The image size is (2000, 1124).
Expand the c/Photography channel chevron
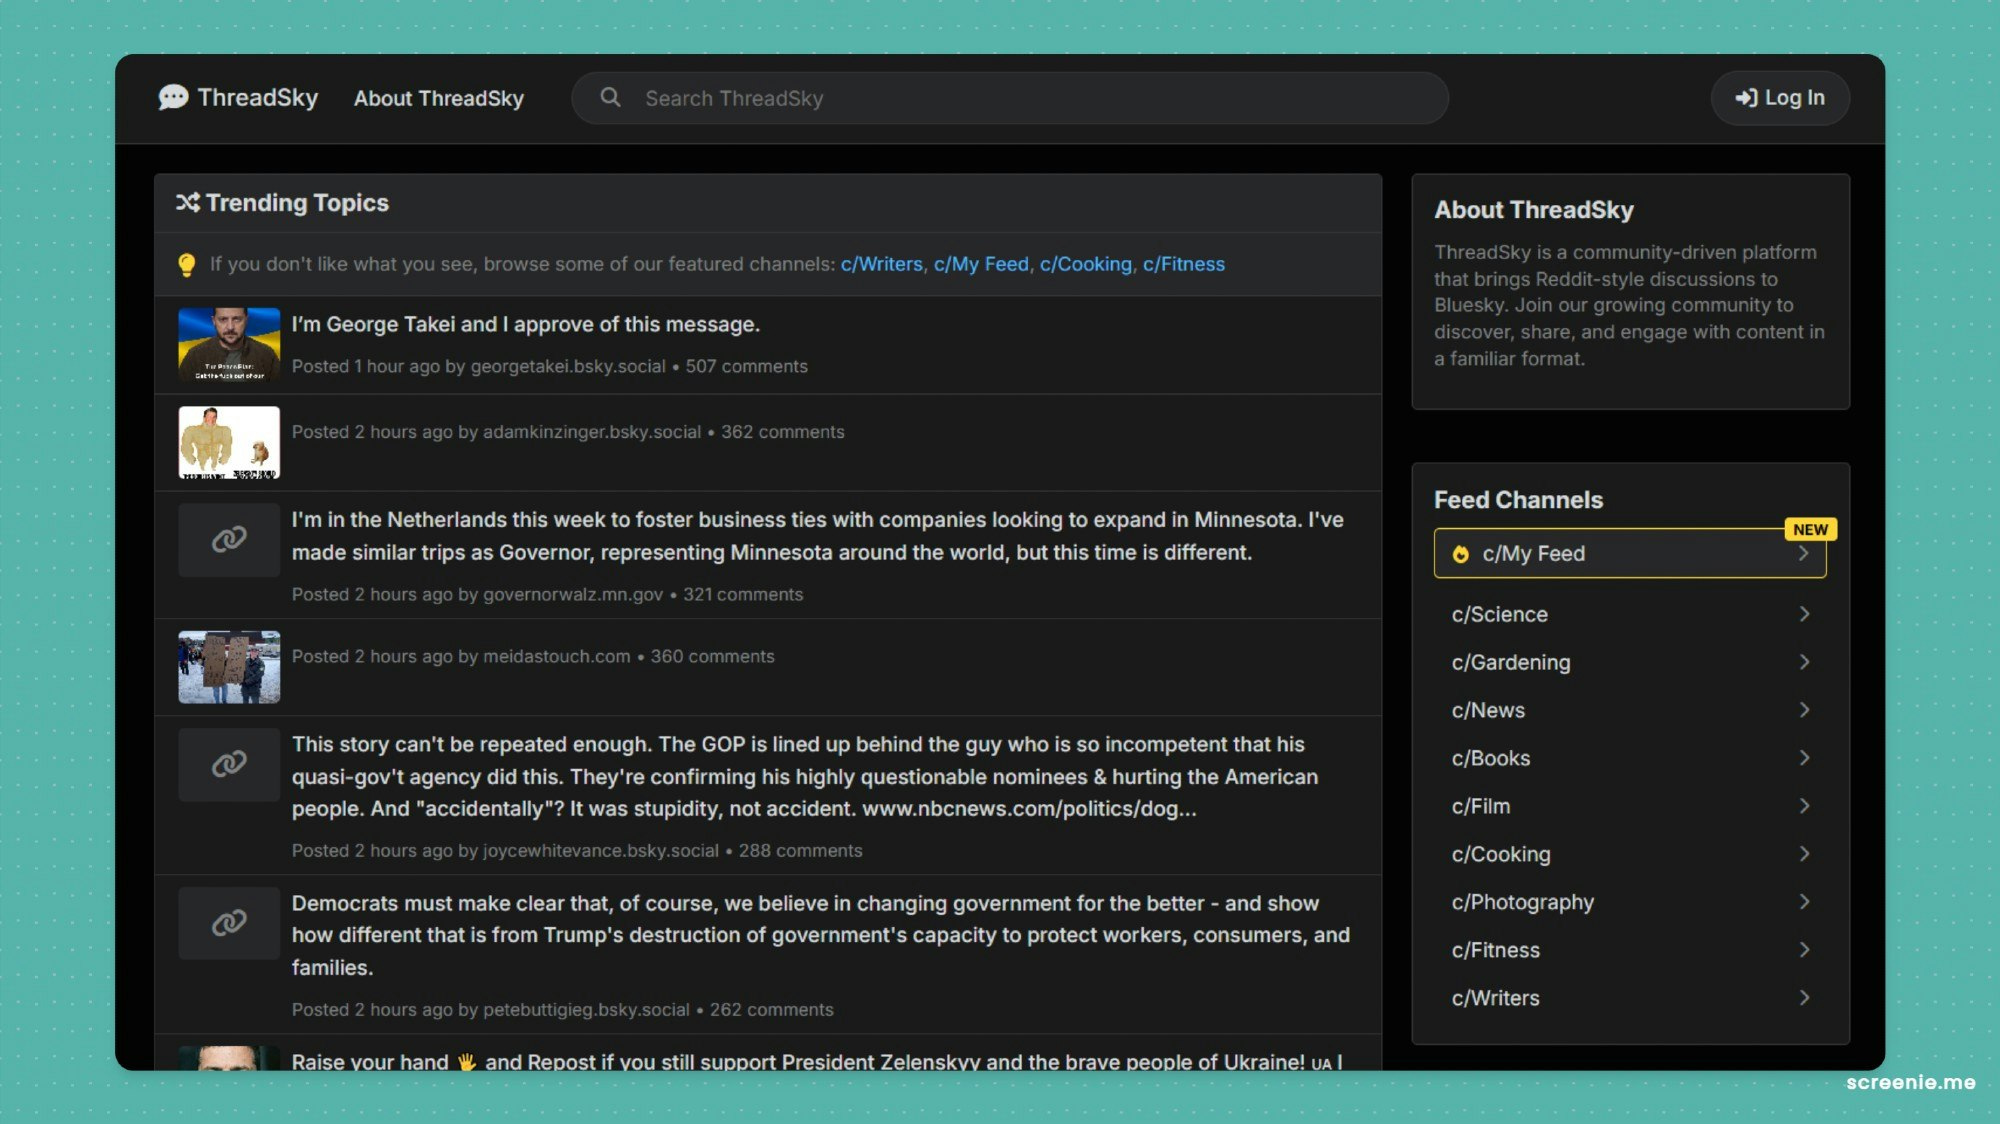[1804, 902]
